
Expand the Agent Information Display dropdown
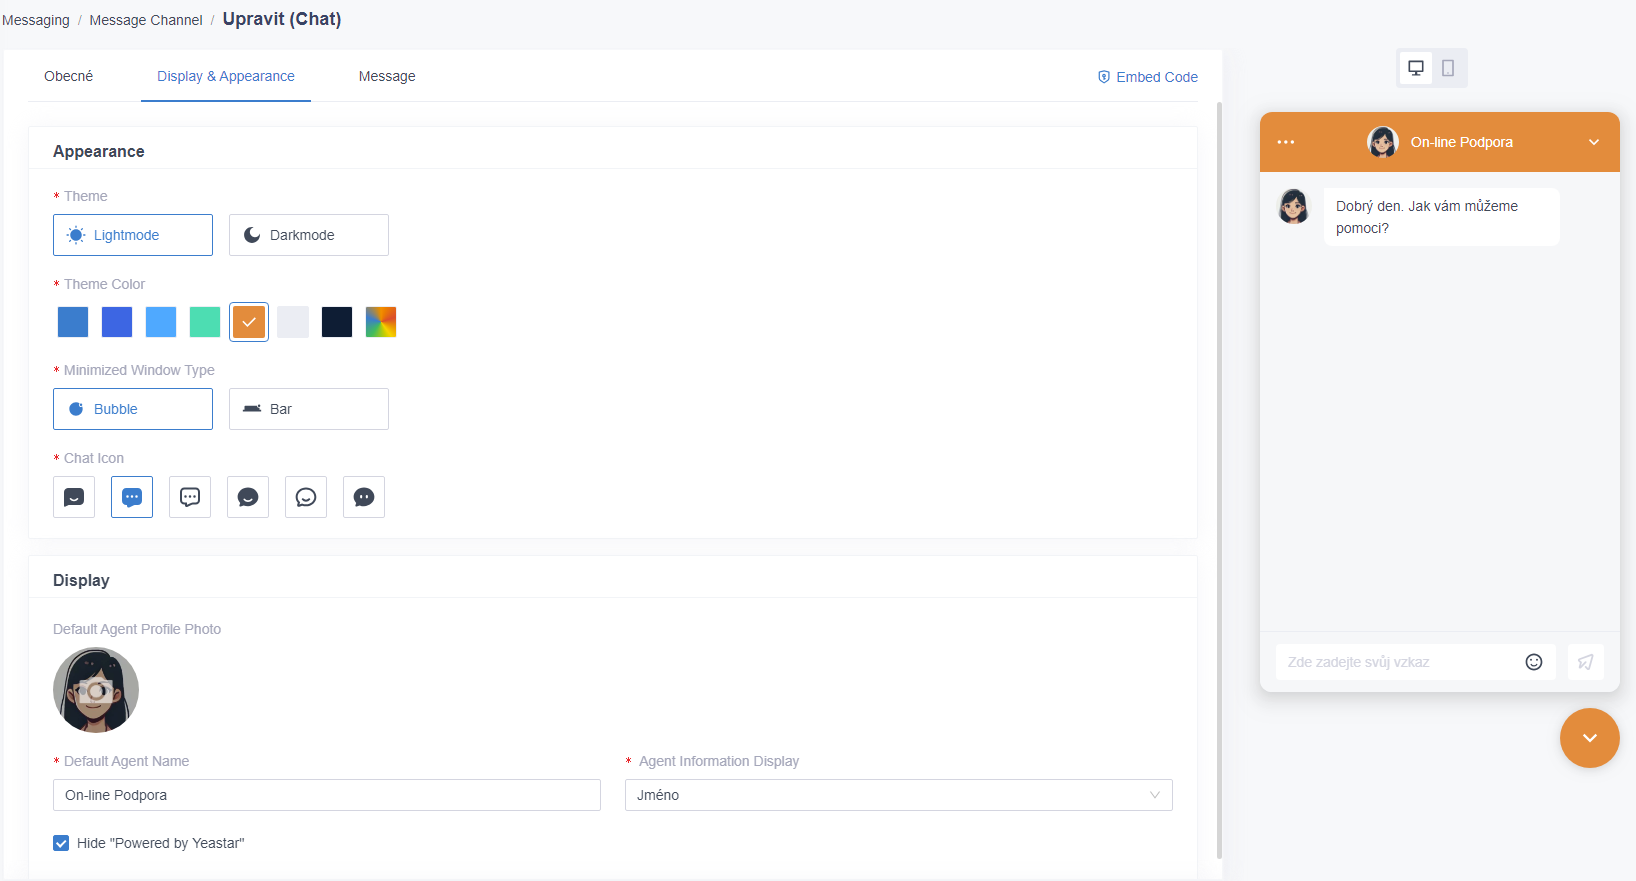click(898, 795)
